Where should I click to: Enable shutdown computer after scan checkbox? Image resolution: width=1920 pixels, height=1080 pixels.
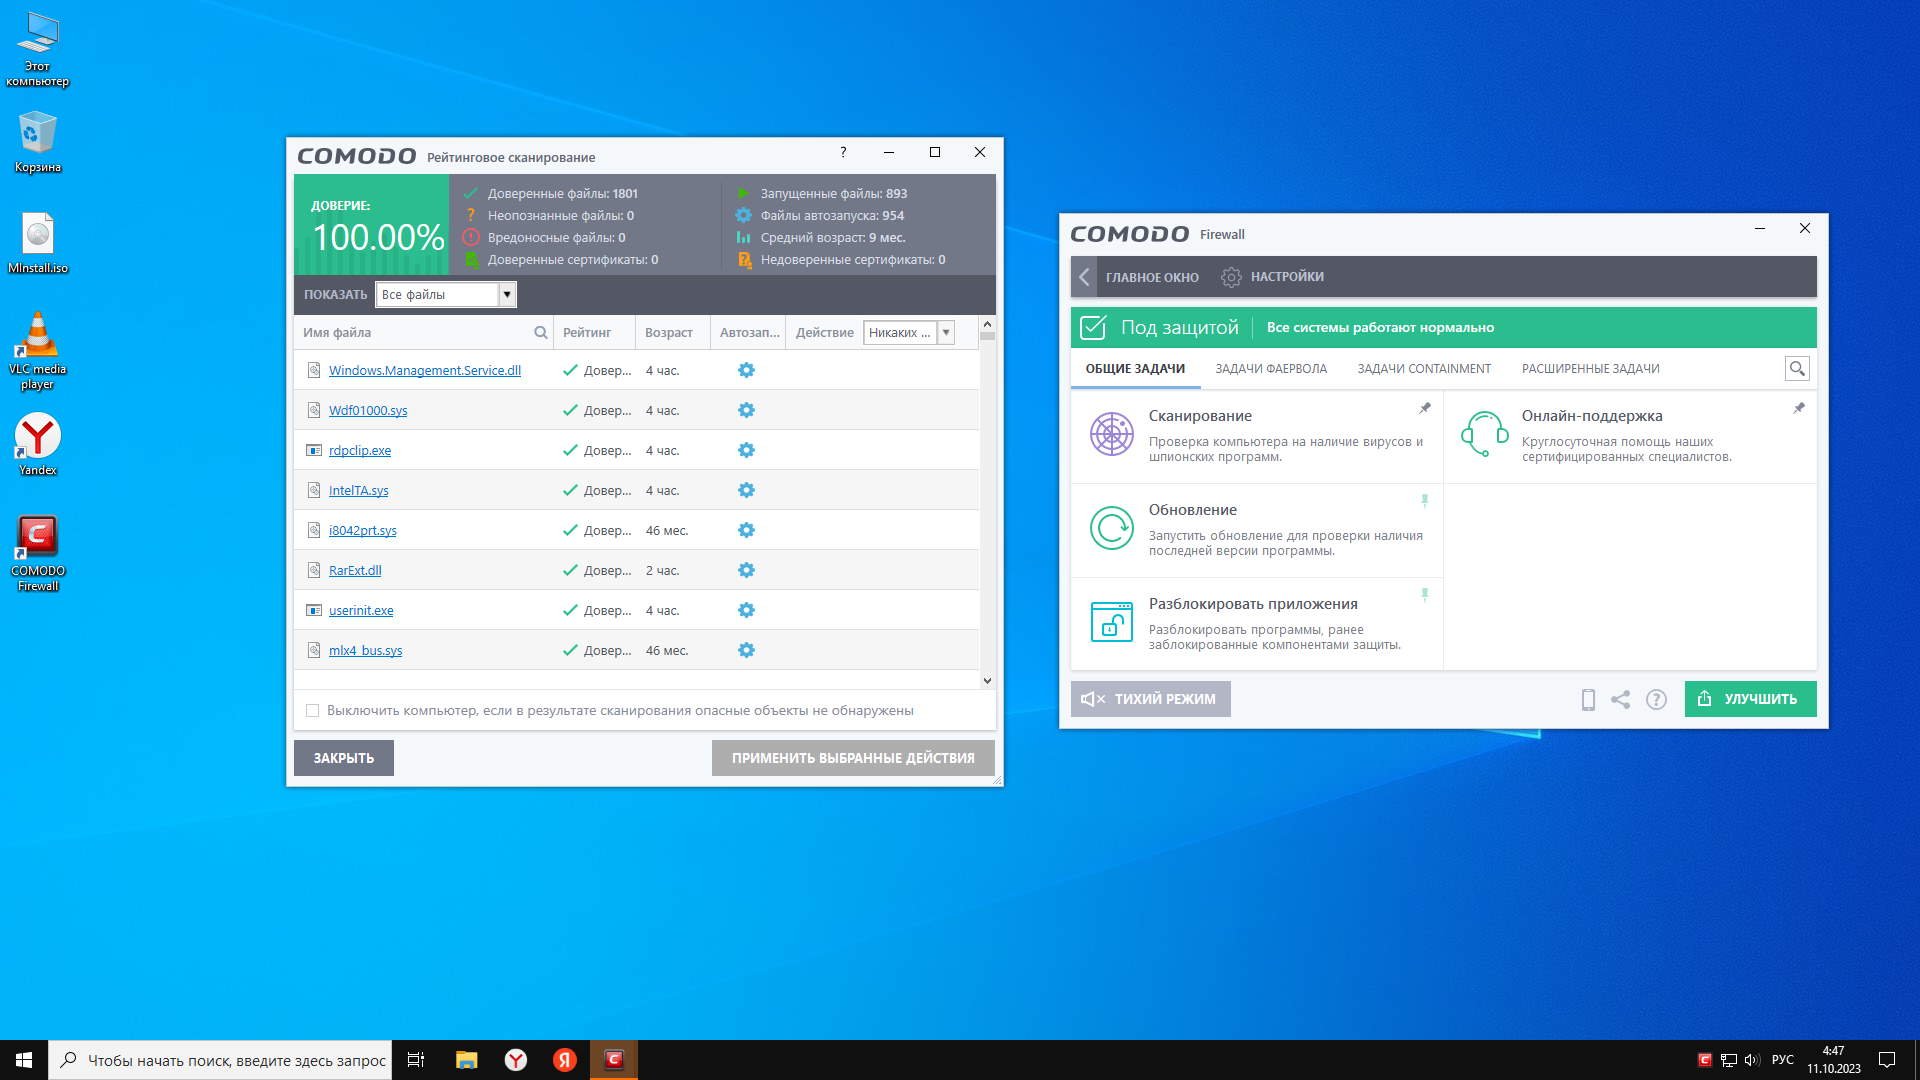coord(313,711)
